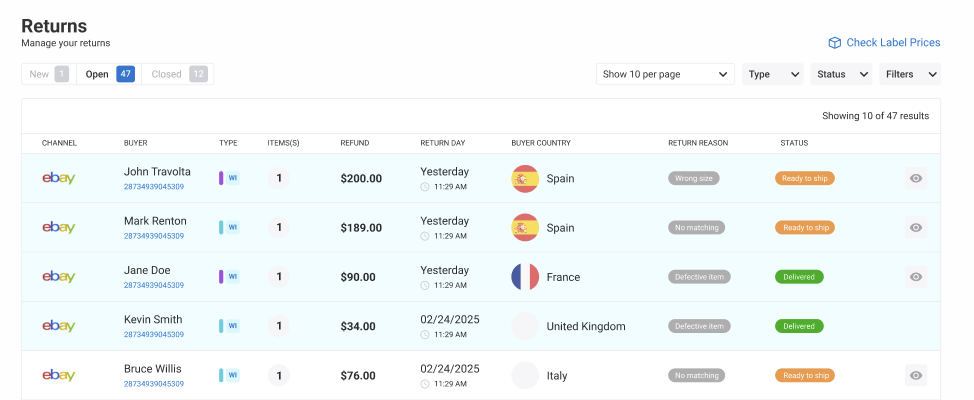Image resolution: width=974 pixels, height=400 pixels.
Task: Click the eBay logo in Bruce Willis's row
Action: click(59, 376)
